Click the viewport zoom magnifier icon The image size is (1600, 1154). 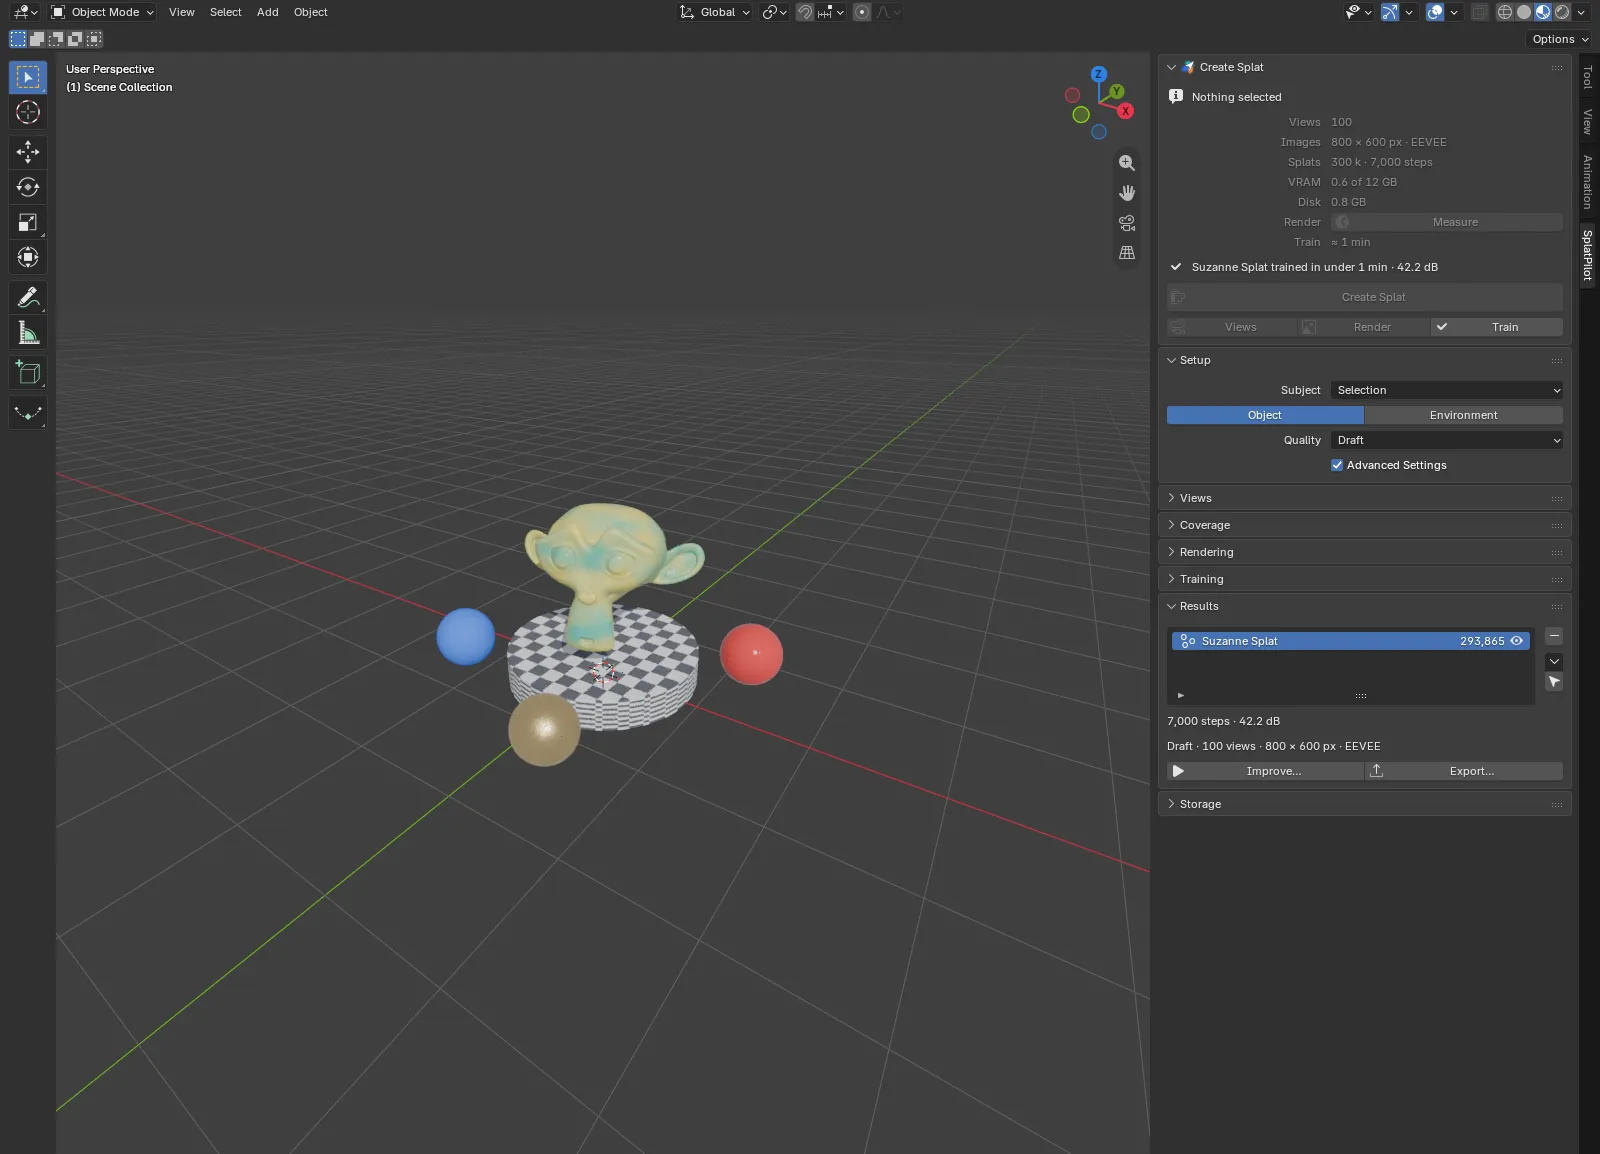coord(1127,163)
